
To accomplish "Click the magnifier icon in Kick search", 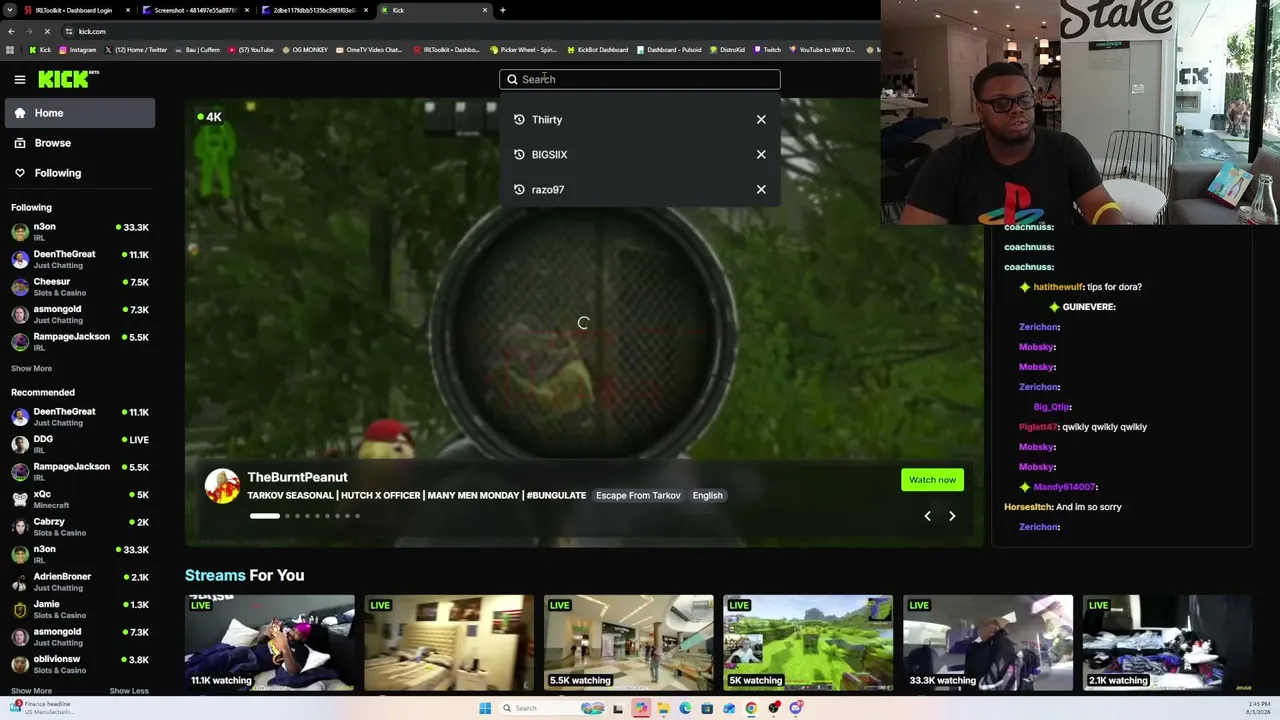I will (x=512, y=80).
